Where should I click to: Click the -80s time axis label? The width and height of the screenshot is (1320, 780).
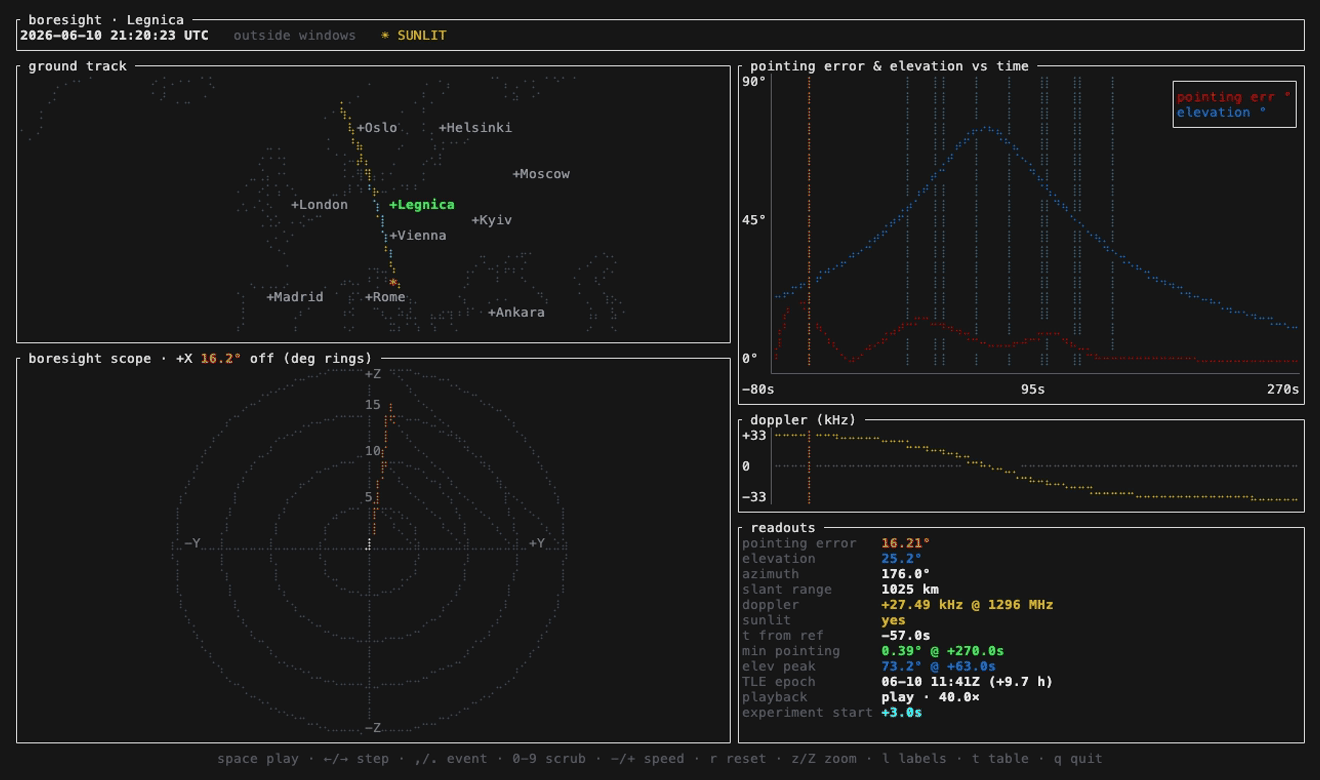[x=758, y=389]
